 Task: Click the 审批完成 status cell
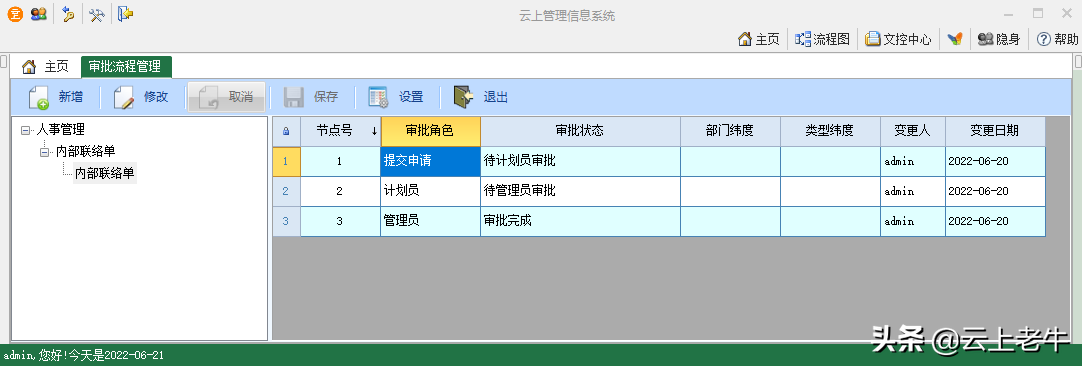coord(580,222)
